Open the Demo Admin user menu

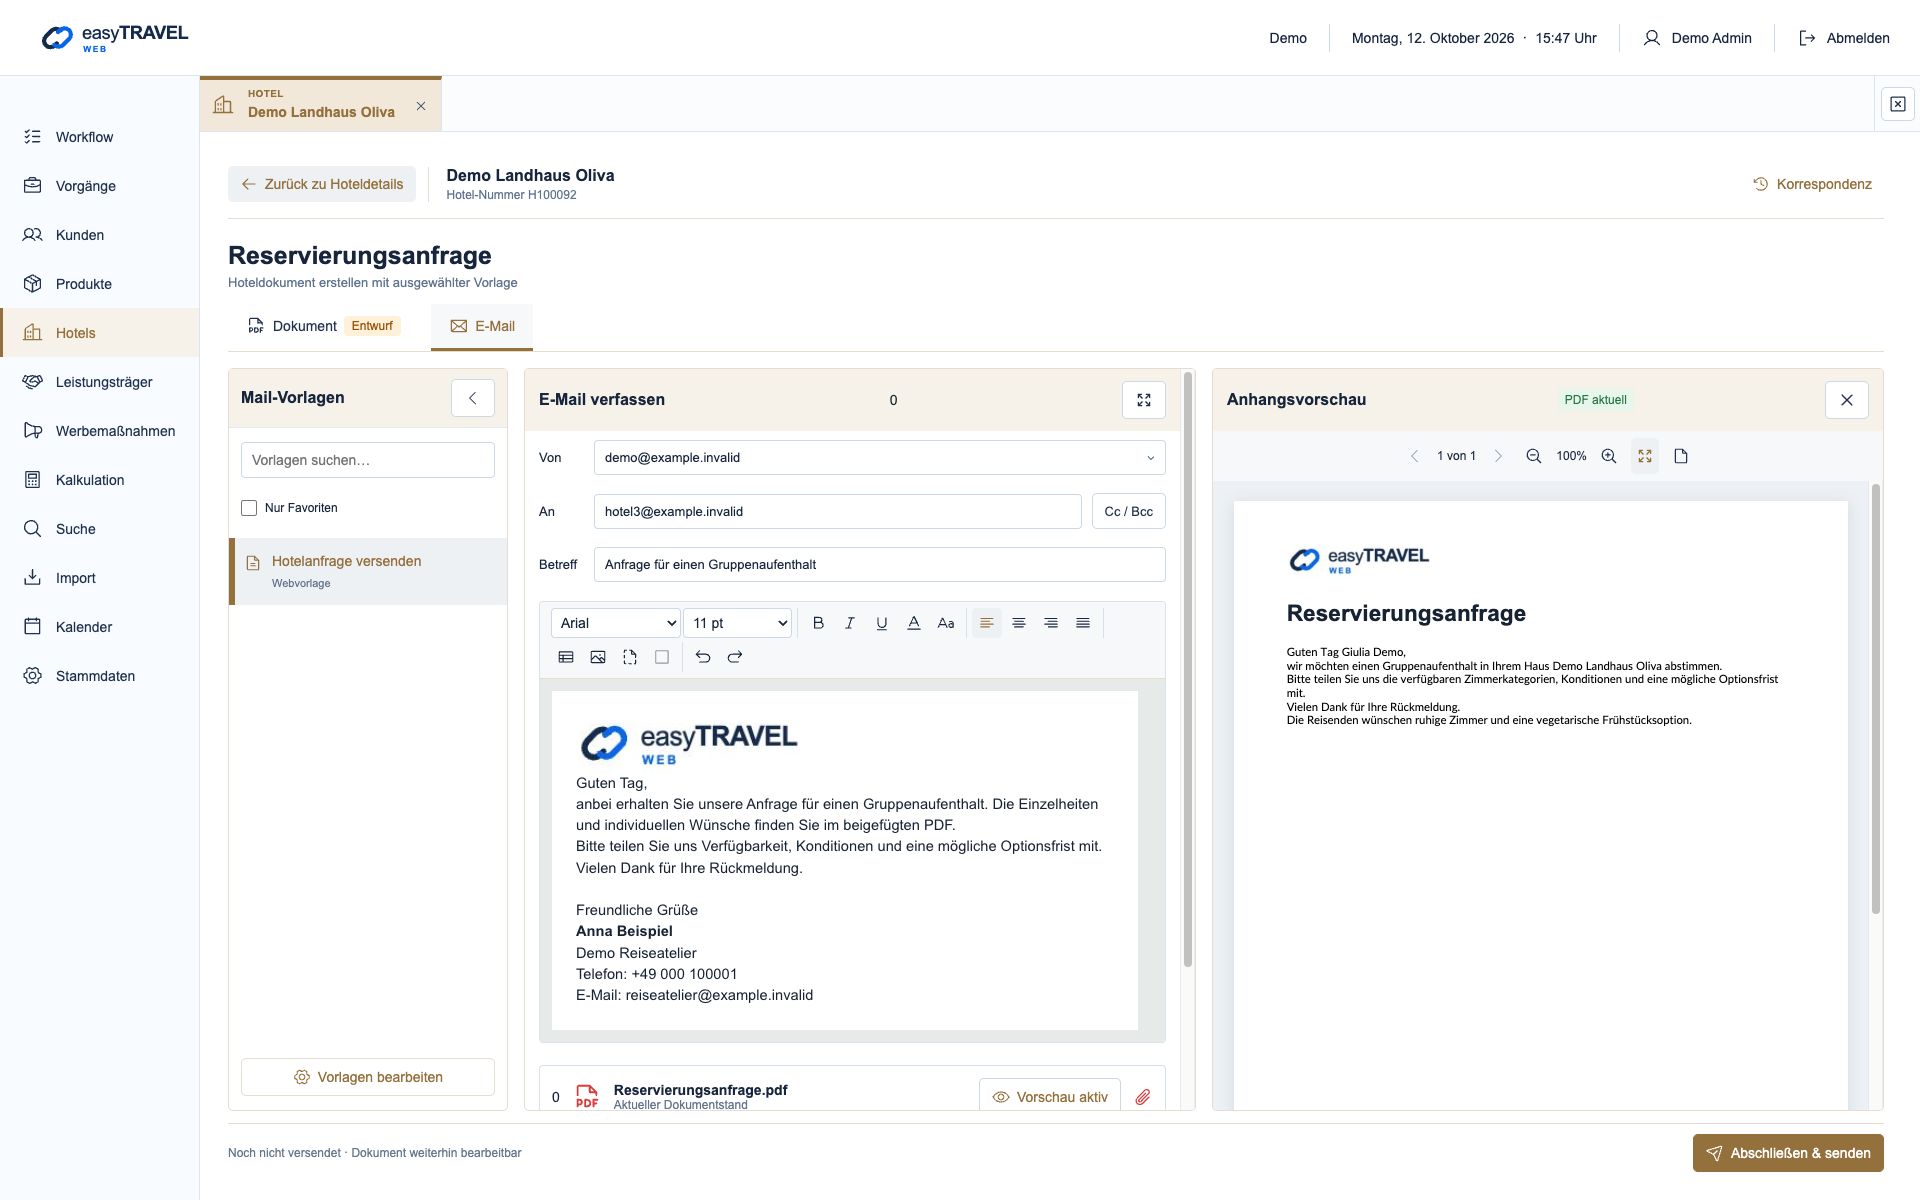(x=1698, y=38)
